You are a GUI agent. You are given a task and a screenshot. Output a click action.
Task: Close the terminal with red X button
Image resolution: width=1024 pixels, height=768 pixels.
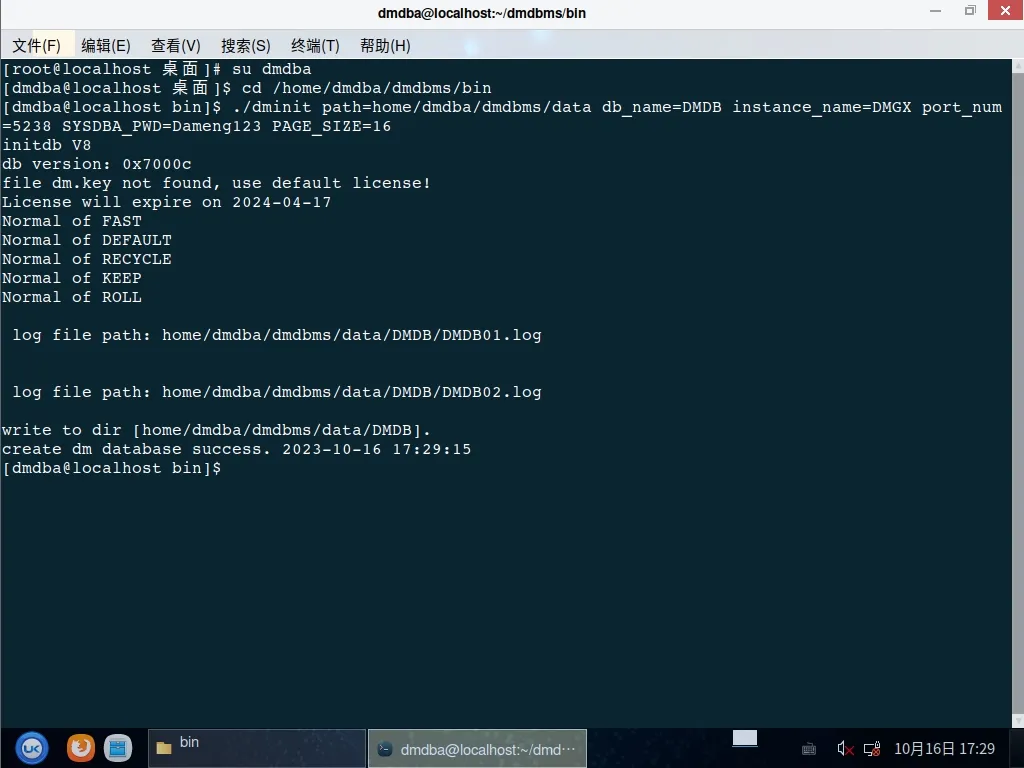[1003, 12]
